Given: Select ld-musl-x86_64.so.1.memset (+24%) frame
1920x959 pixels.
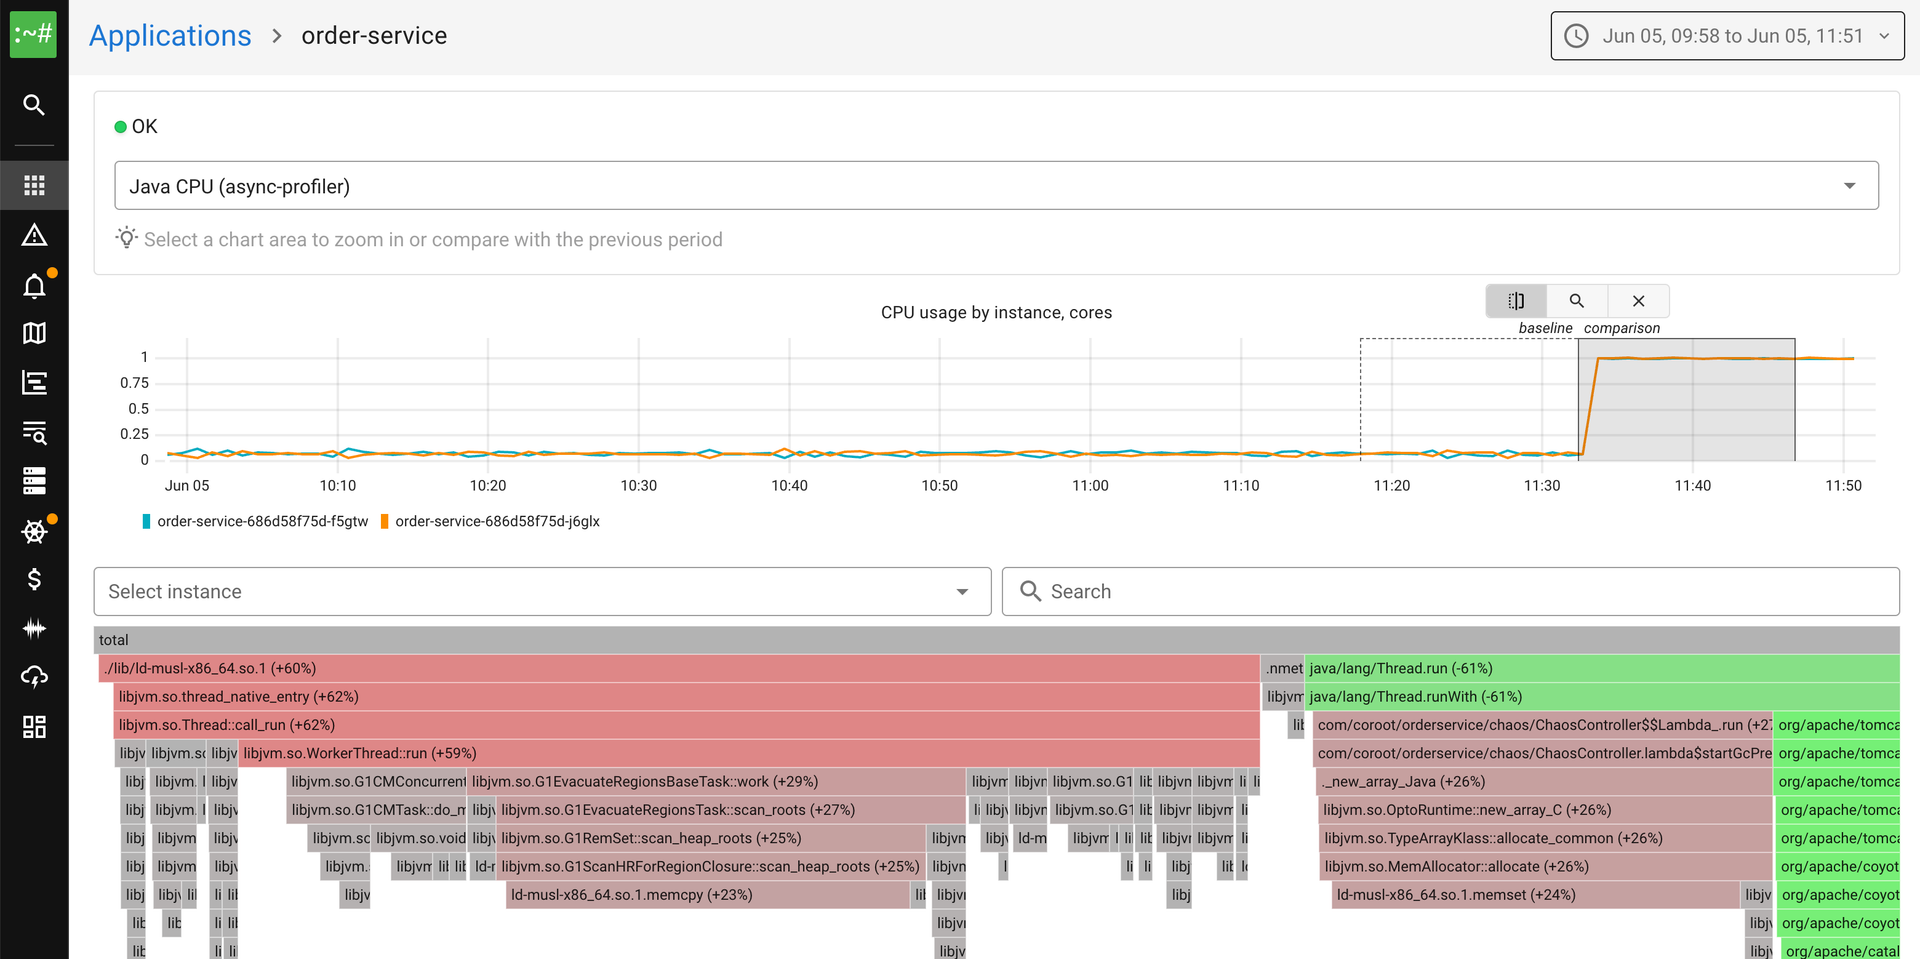Looking at the screenshot, I should pyautogui.click(x=1536, y=895).
